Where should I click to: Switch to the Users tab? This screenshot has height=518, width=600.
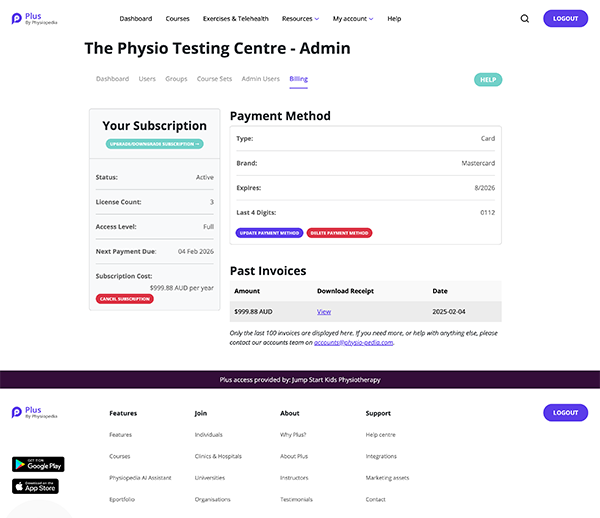(147, 79)
